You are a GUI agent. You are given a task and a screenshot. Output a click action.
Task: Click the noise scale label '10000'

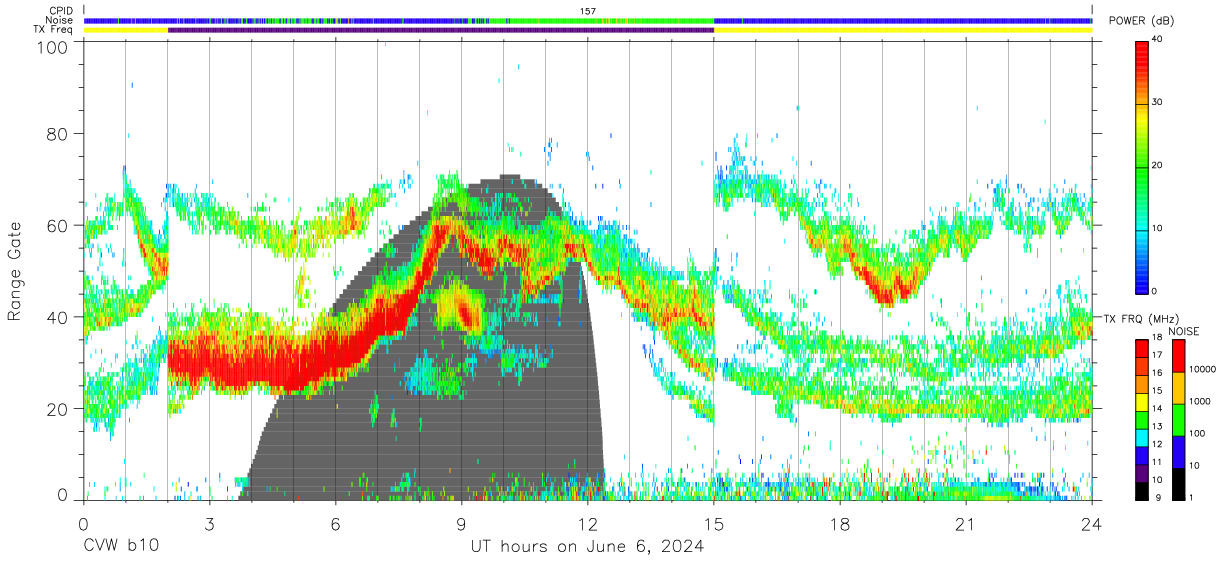(1202, 370)
